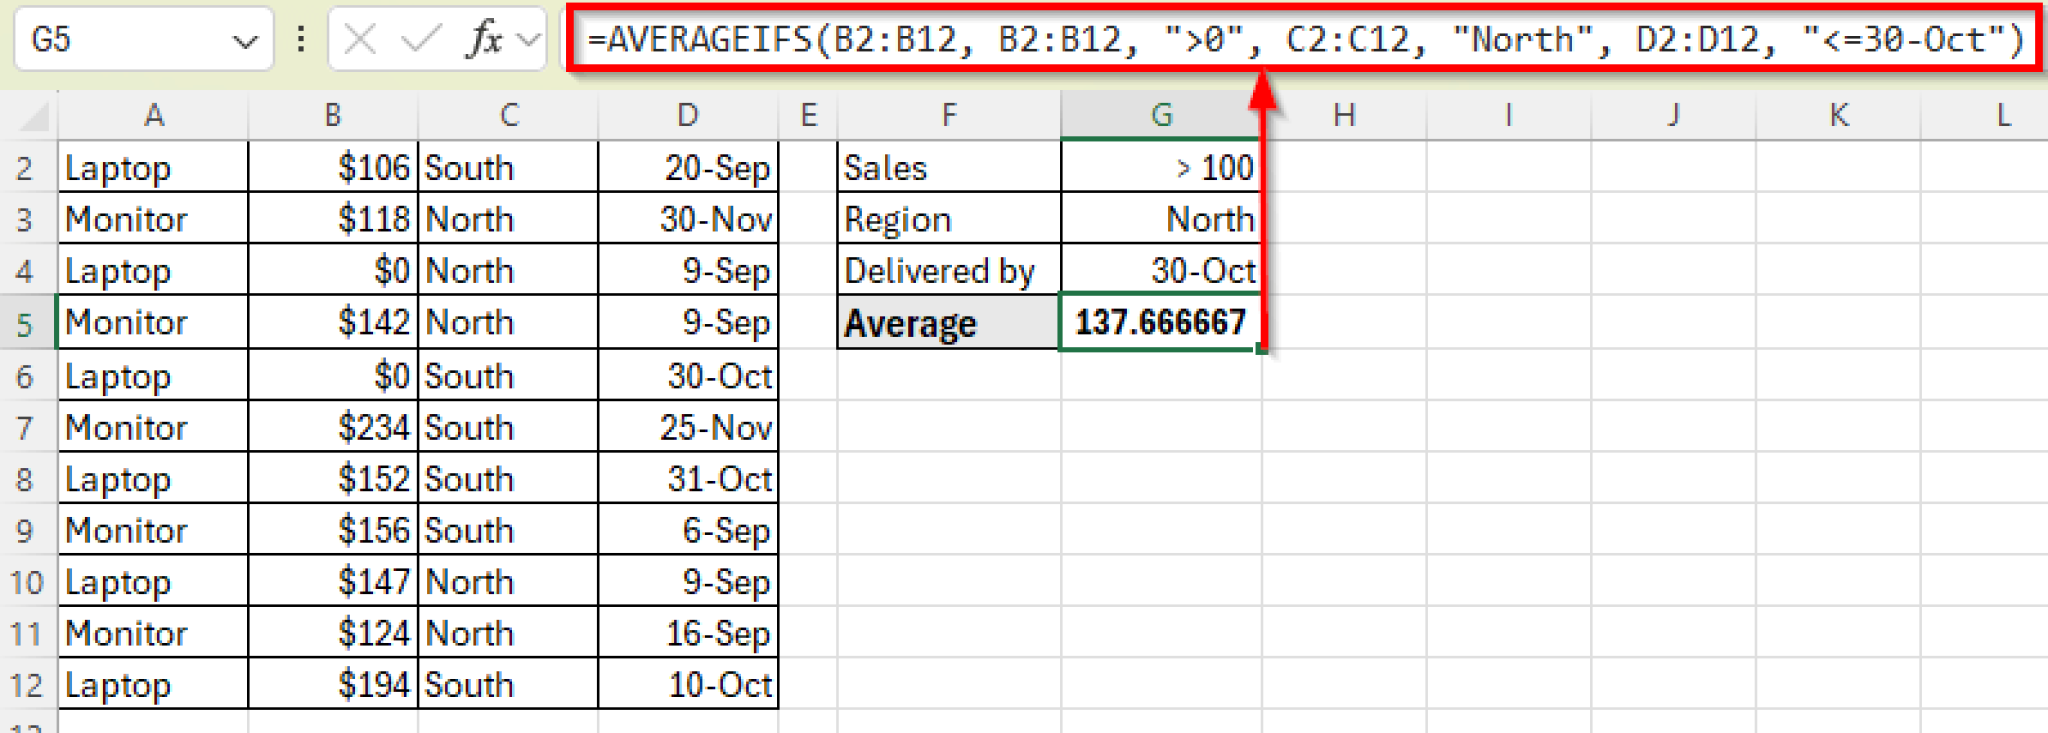This screenshot has height=733, width=2048.
Task: Select the $194 sales value cell
Action: click(332, 684)
